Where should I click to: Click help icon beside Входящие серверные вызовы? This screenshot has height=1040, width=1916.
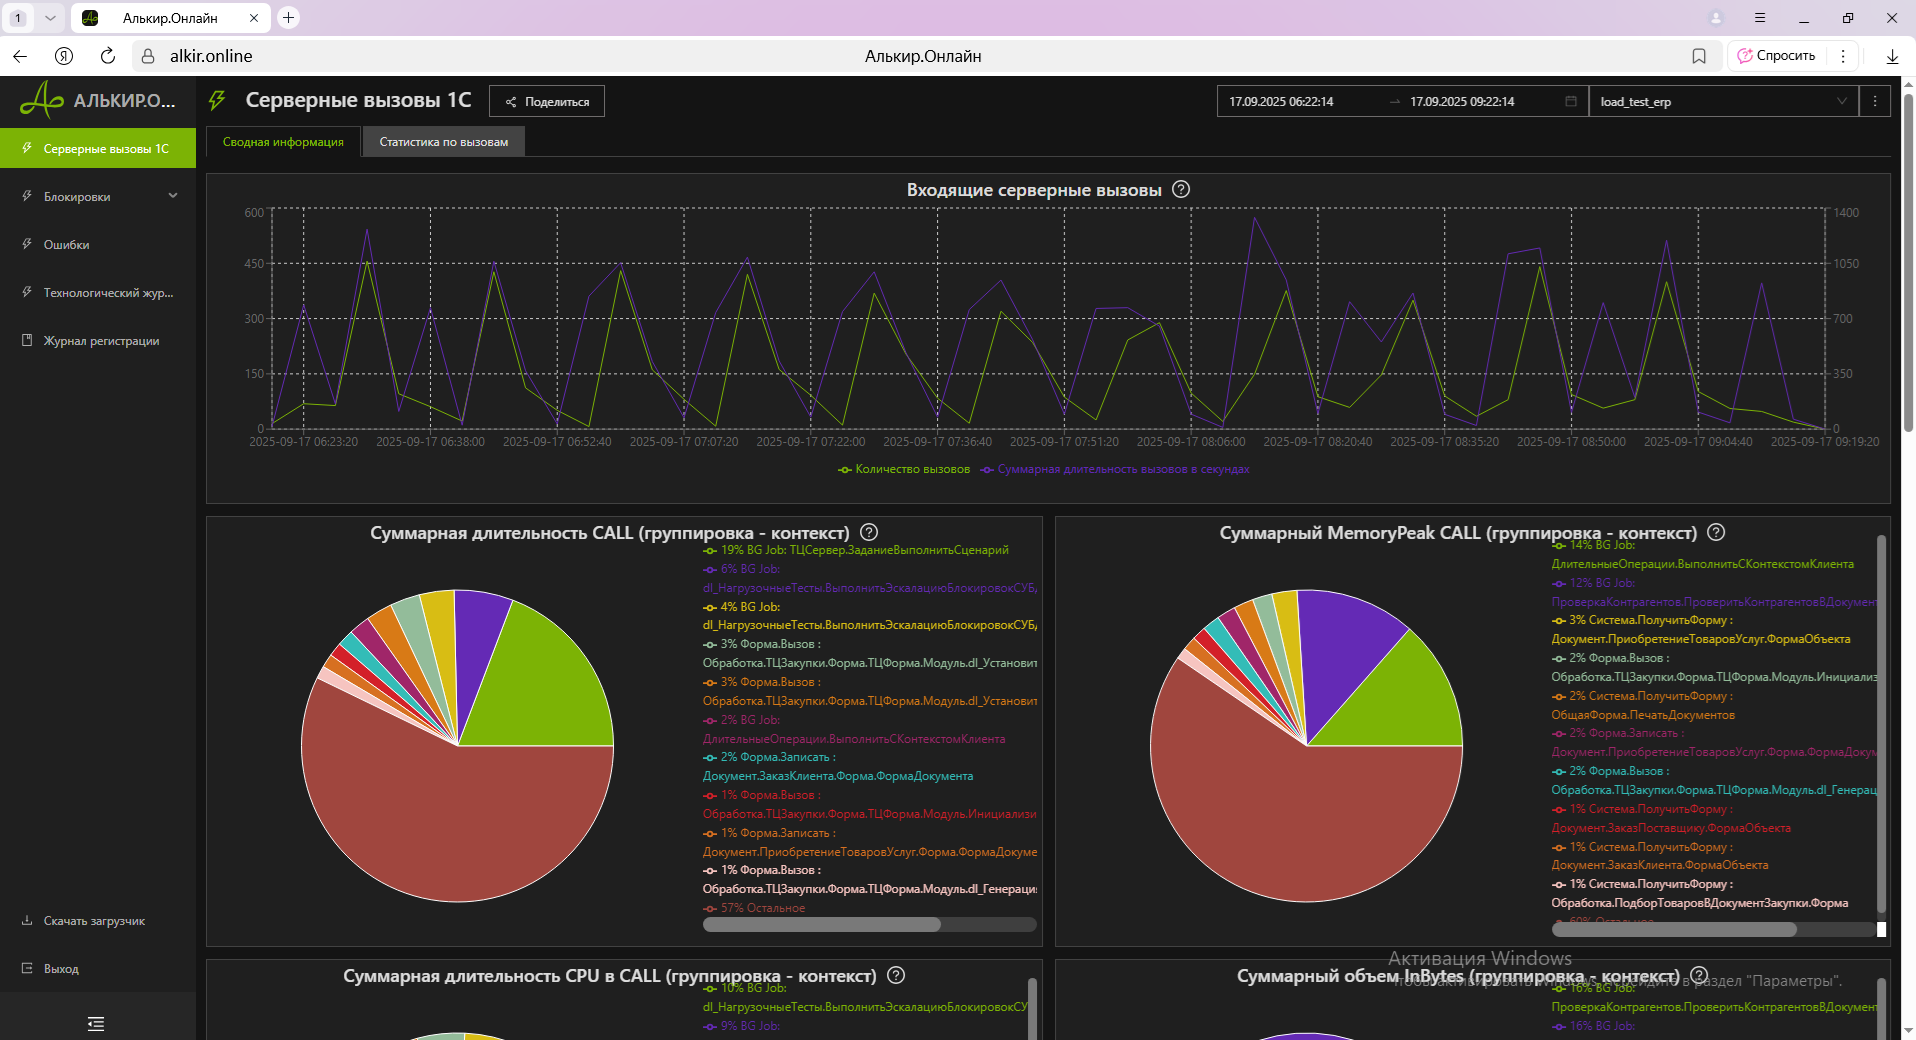[1181, 190]
